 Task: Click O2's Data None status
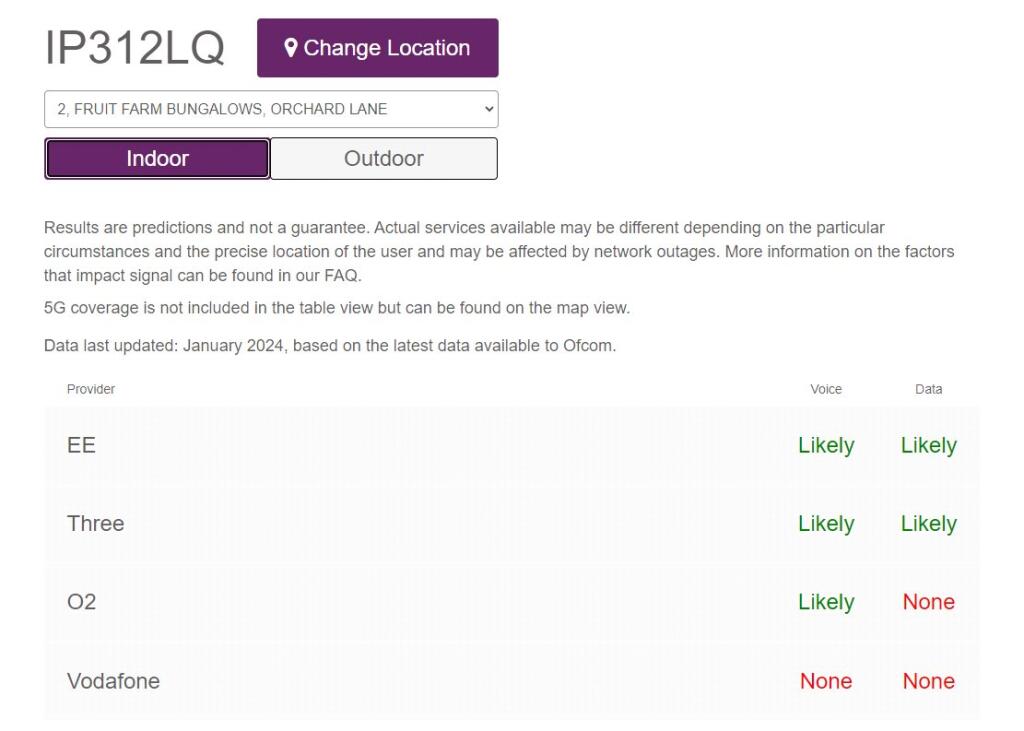pos(928,602)
